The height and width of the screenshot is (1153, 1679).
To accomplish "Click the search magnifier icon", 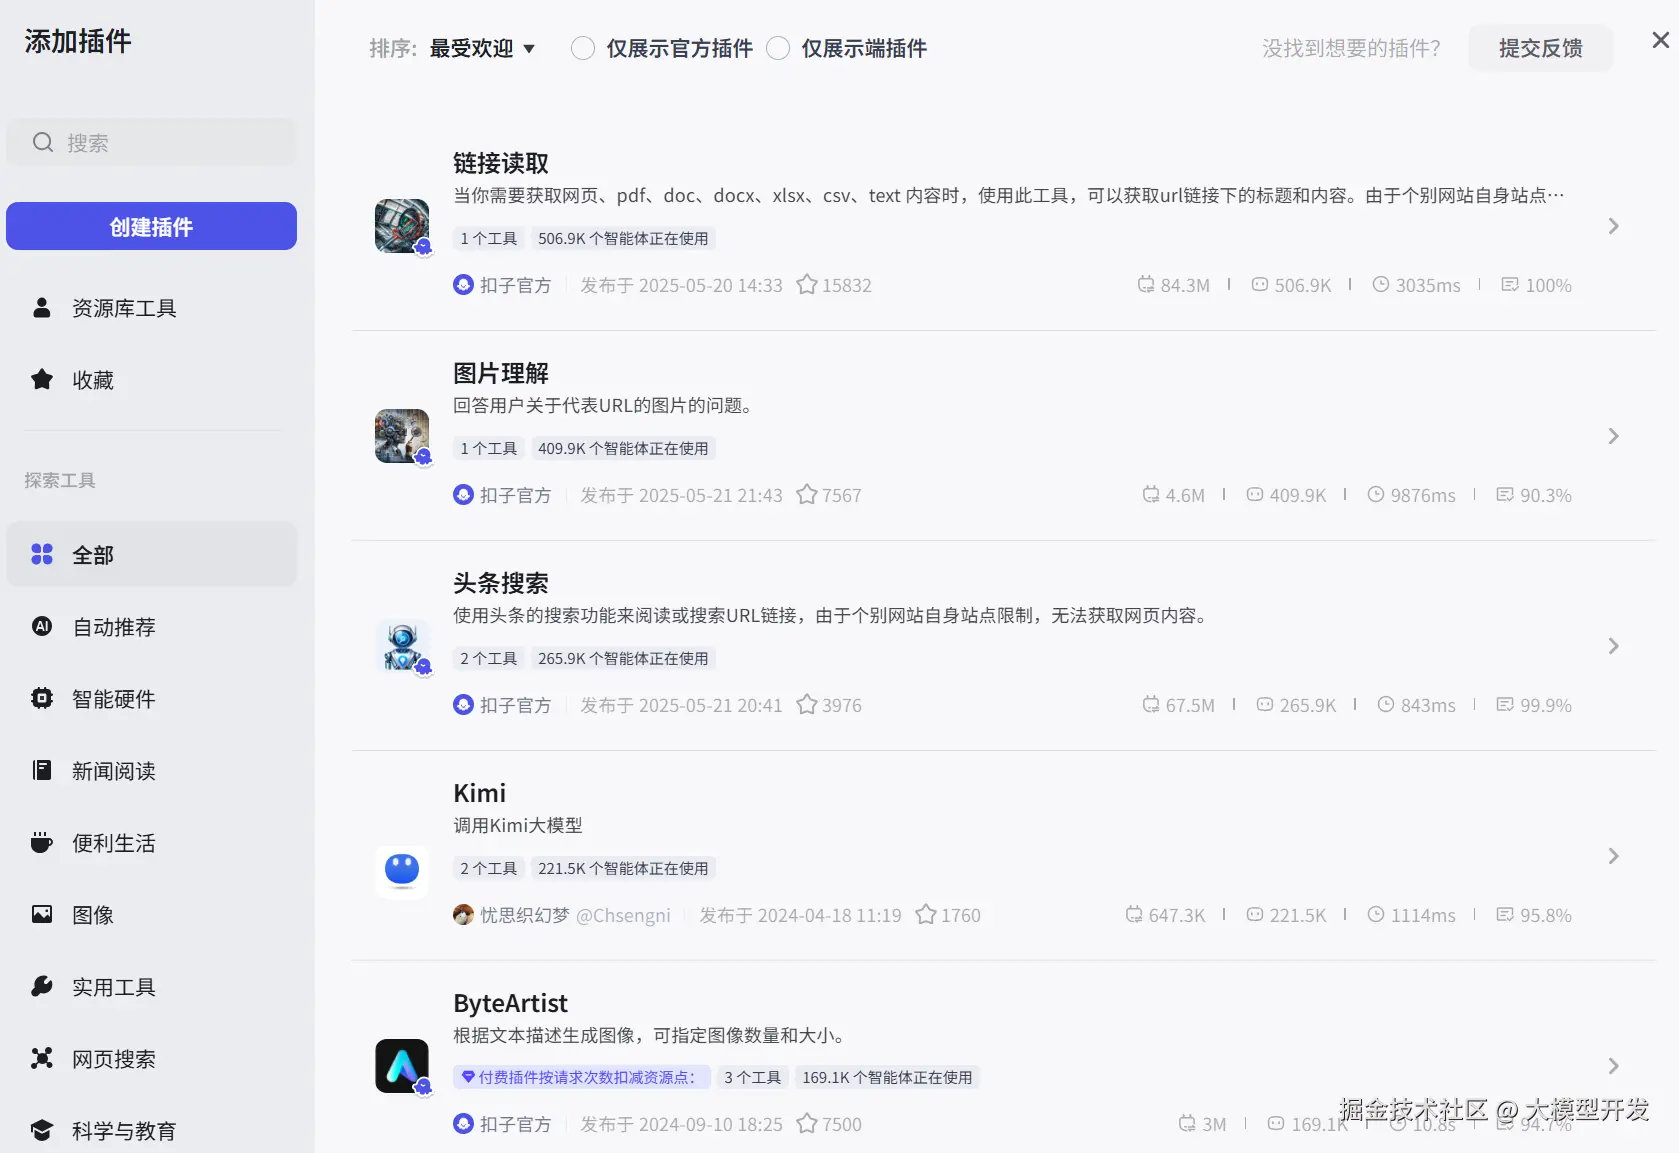I will pos(42,142).
